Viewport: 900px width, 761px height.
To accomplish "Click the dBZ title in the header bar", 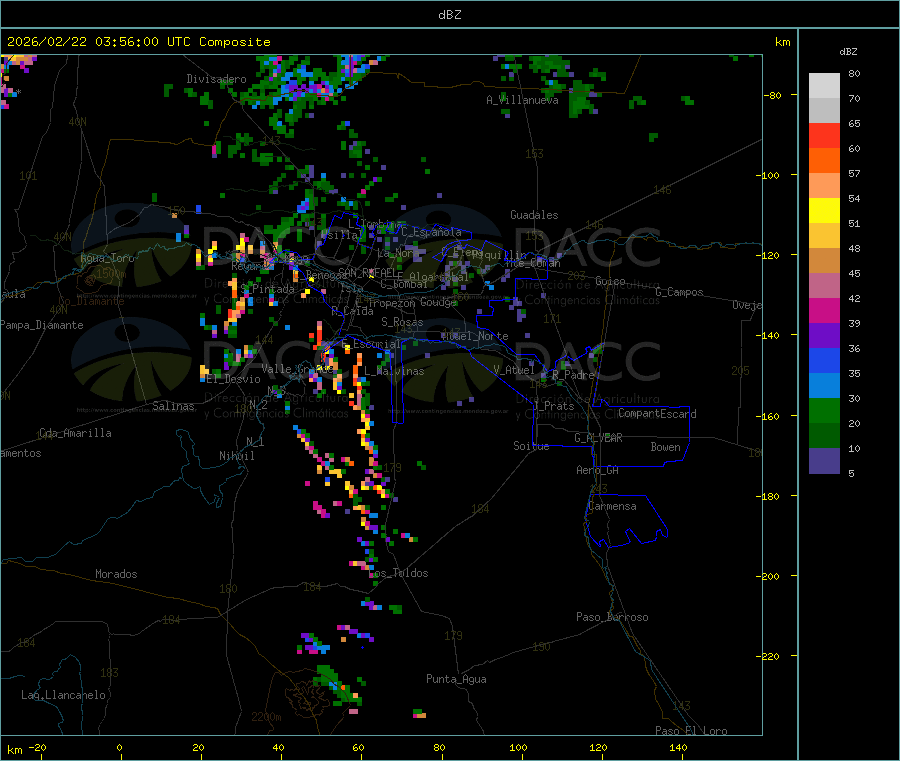I will 449,15.
